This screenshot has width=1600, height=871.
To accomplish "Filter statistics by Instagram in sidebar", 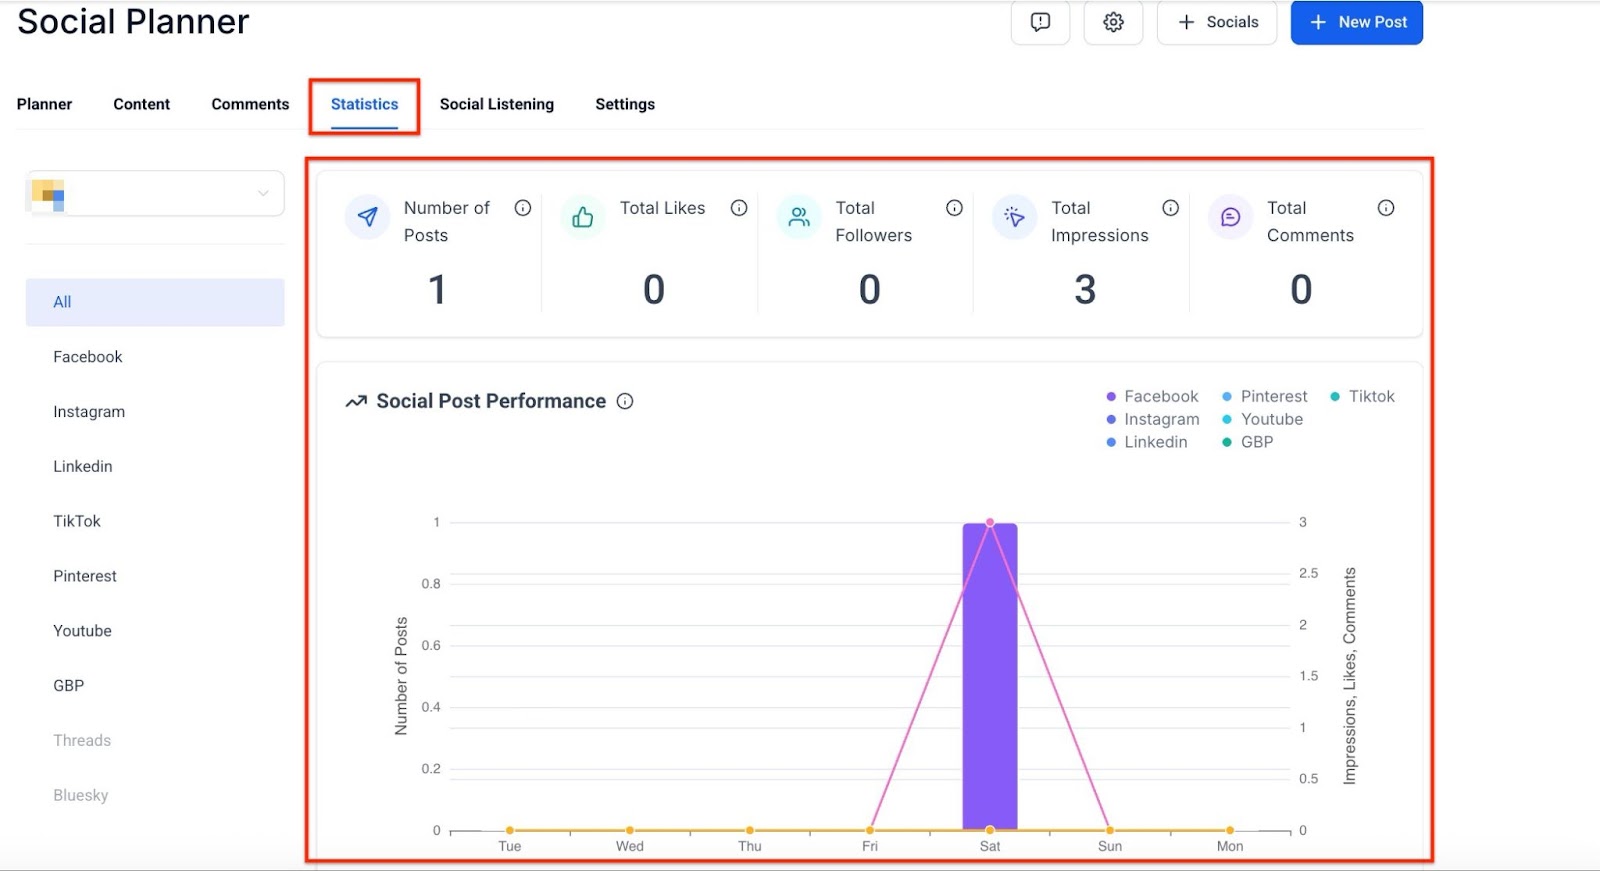I will [89, 412].
